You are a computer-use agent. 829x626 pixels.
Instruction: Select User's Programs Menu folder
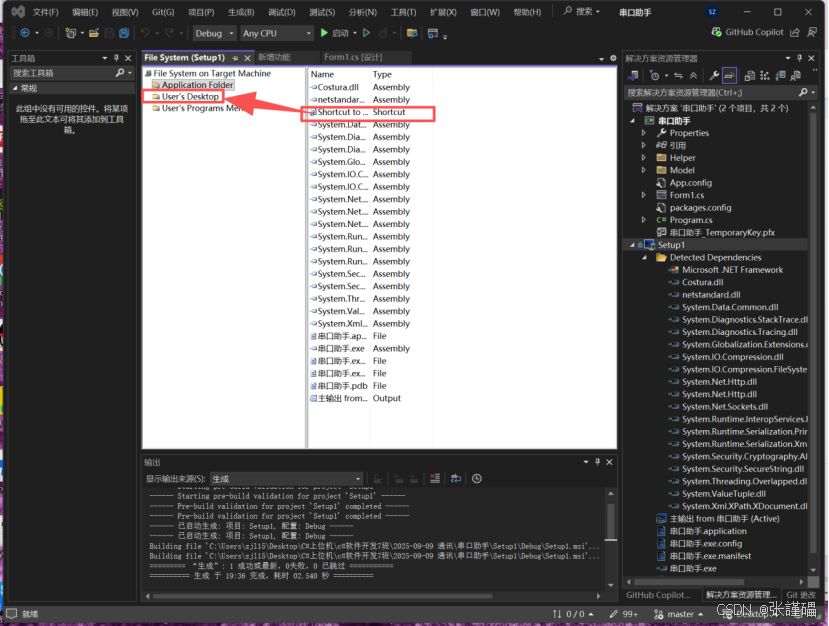click(x=199, y=108)
